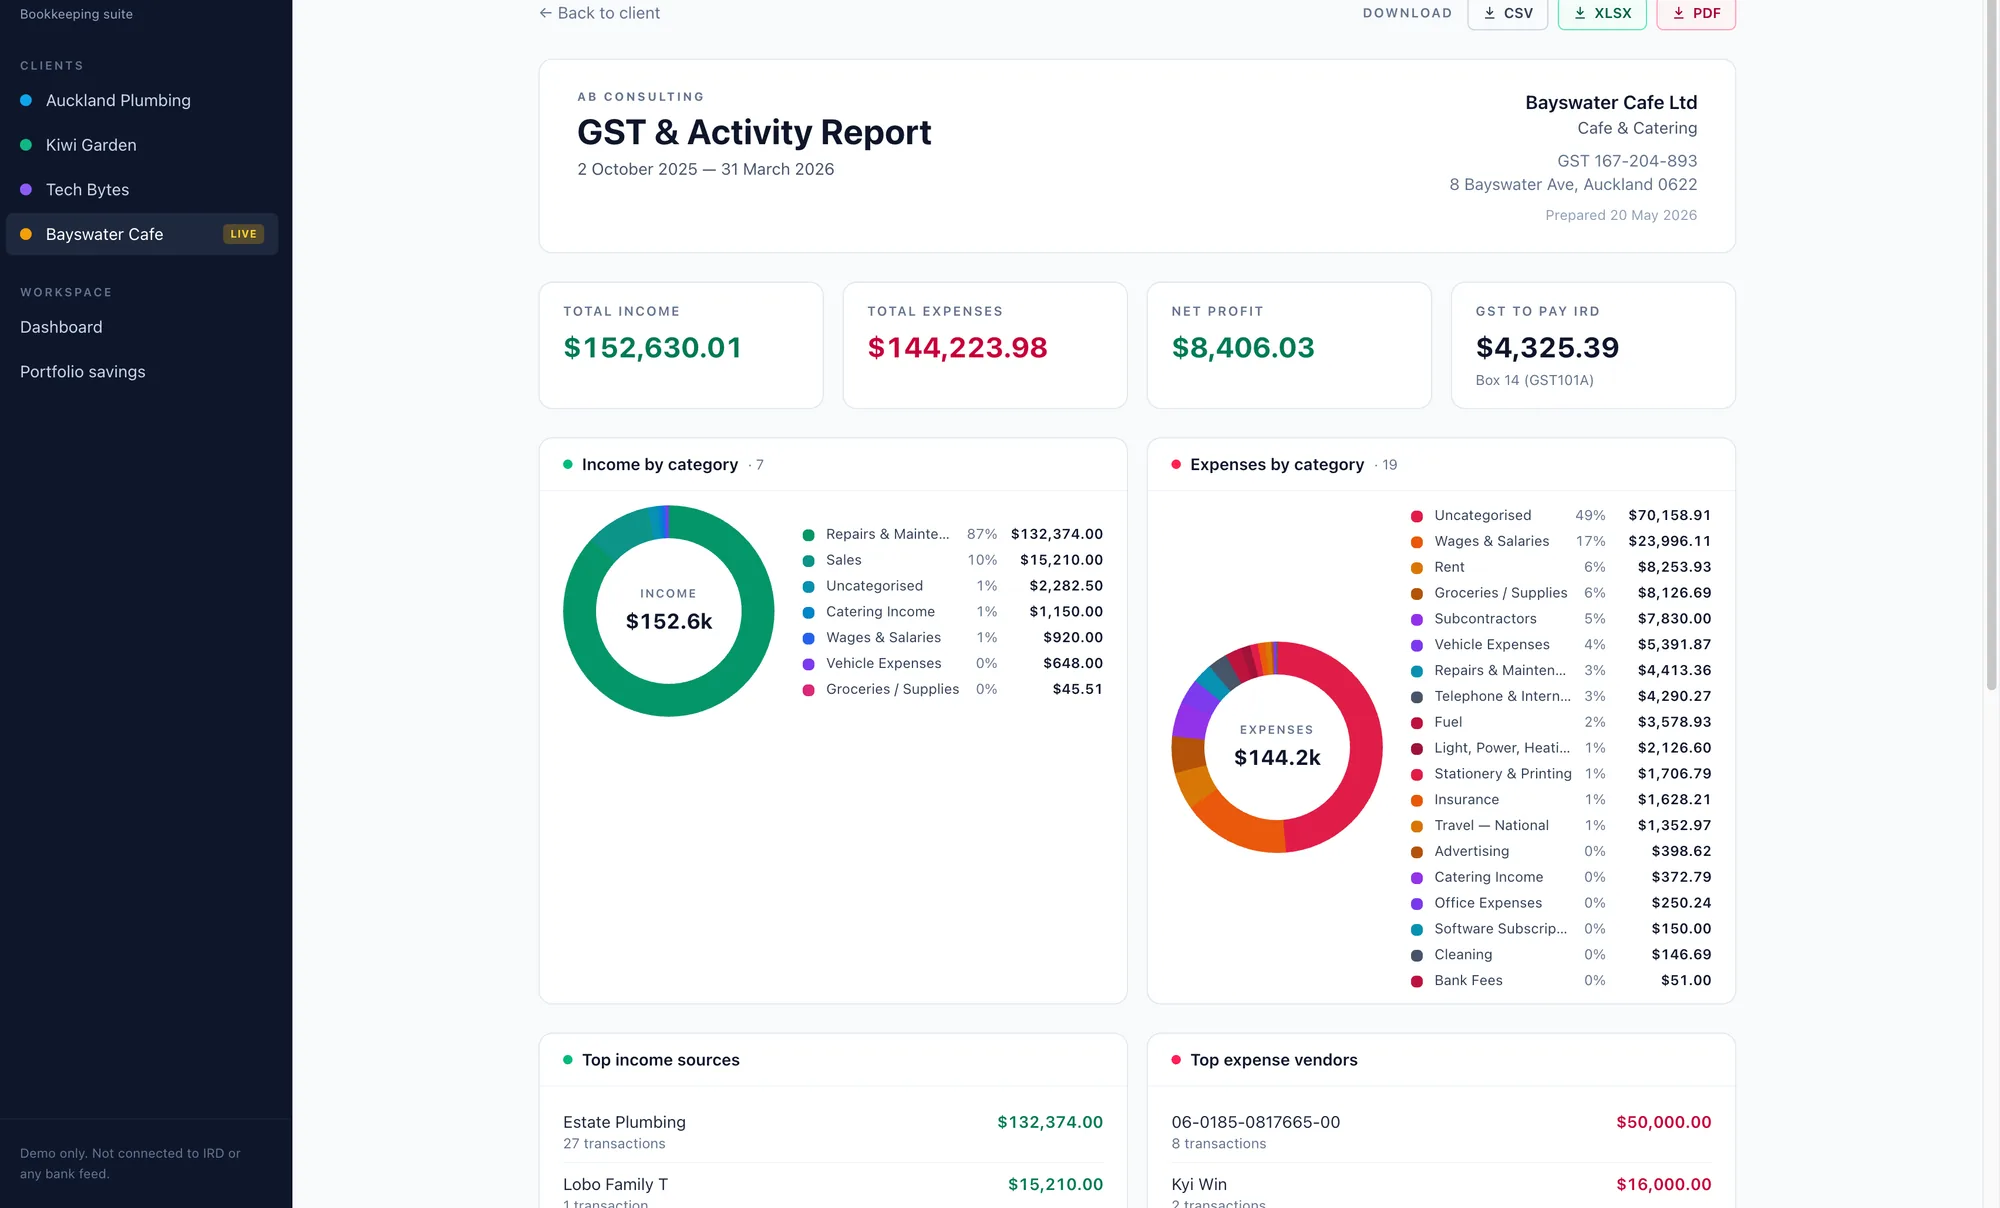This screenshot has height=1208, width=2000.
Task: Select the Insurance expense row
Action: coord(1560,800)
